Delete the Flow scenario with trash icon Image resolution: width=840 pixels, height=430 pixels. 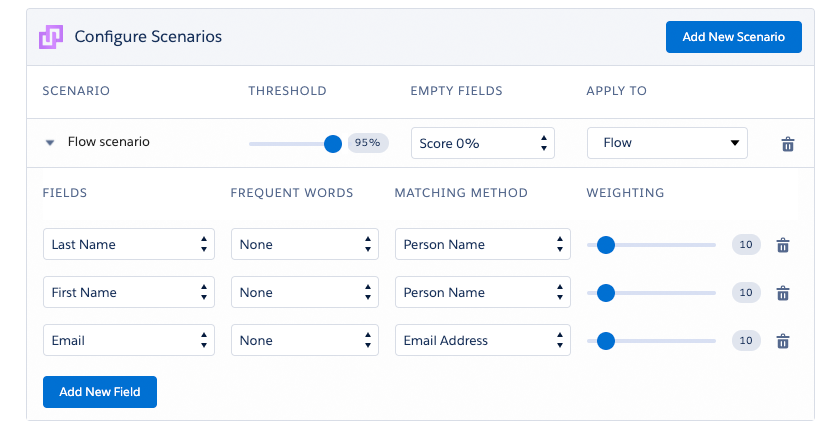(x=788, y=144)
